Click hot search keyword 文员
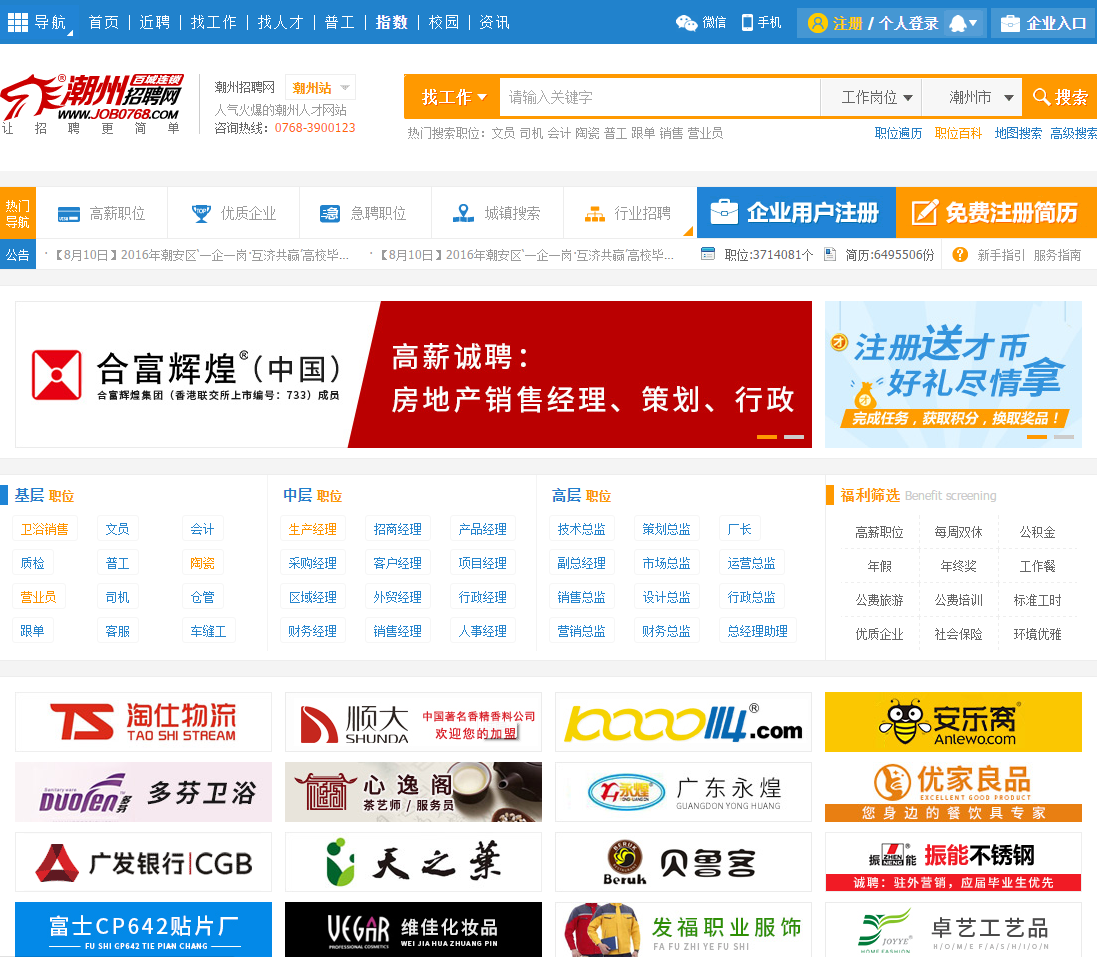Viewport: 1097px width, 957px height. point(503,133)
